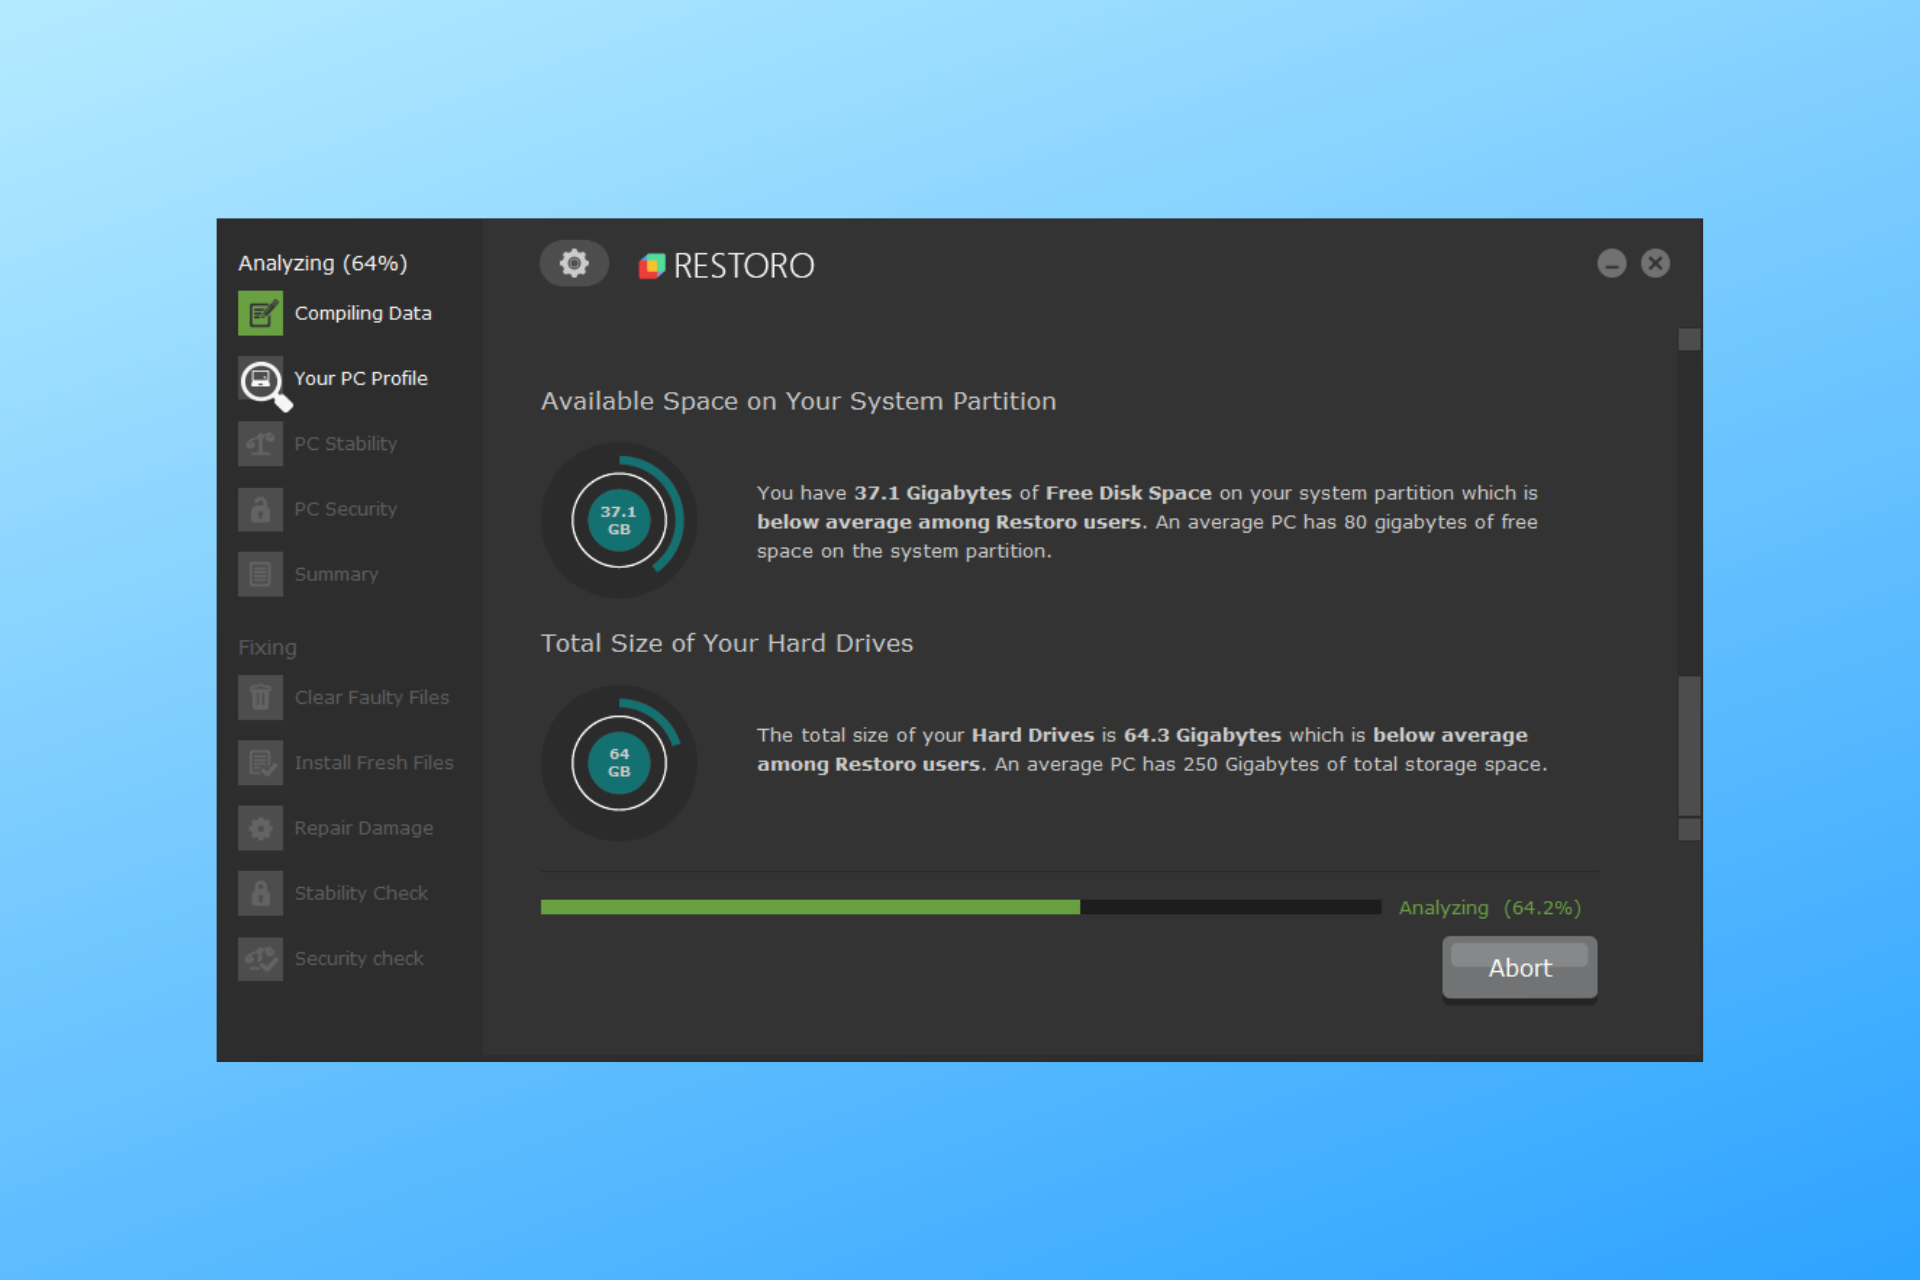1920x1280 pixels.
Task: Click the "Fixing" section heading
Action: click(267, 647)
